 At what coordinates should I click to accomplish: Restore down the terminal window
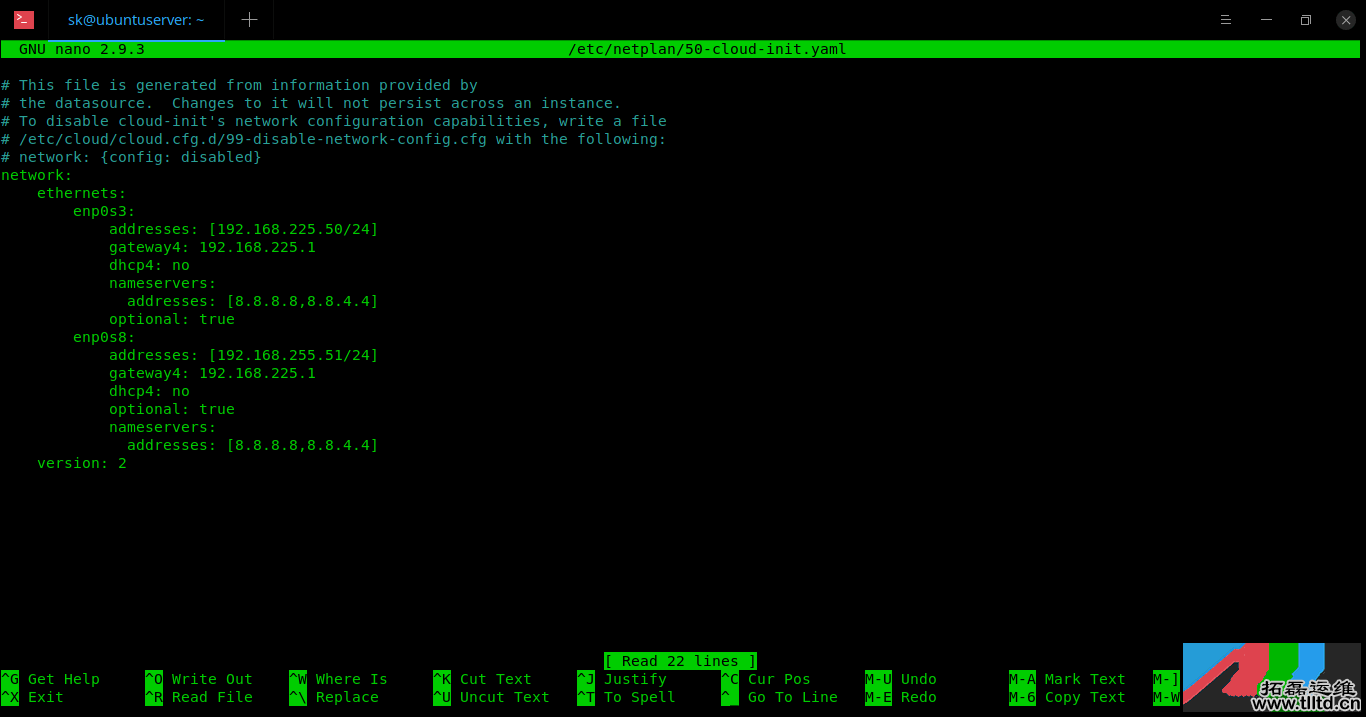[1305, 20]
